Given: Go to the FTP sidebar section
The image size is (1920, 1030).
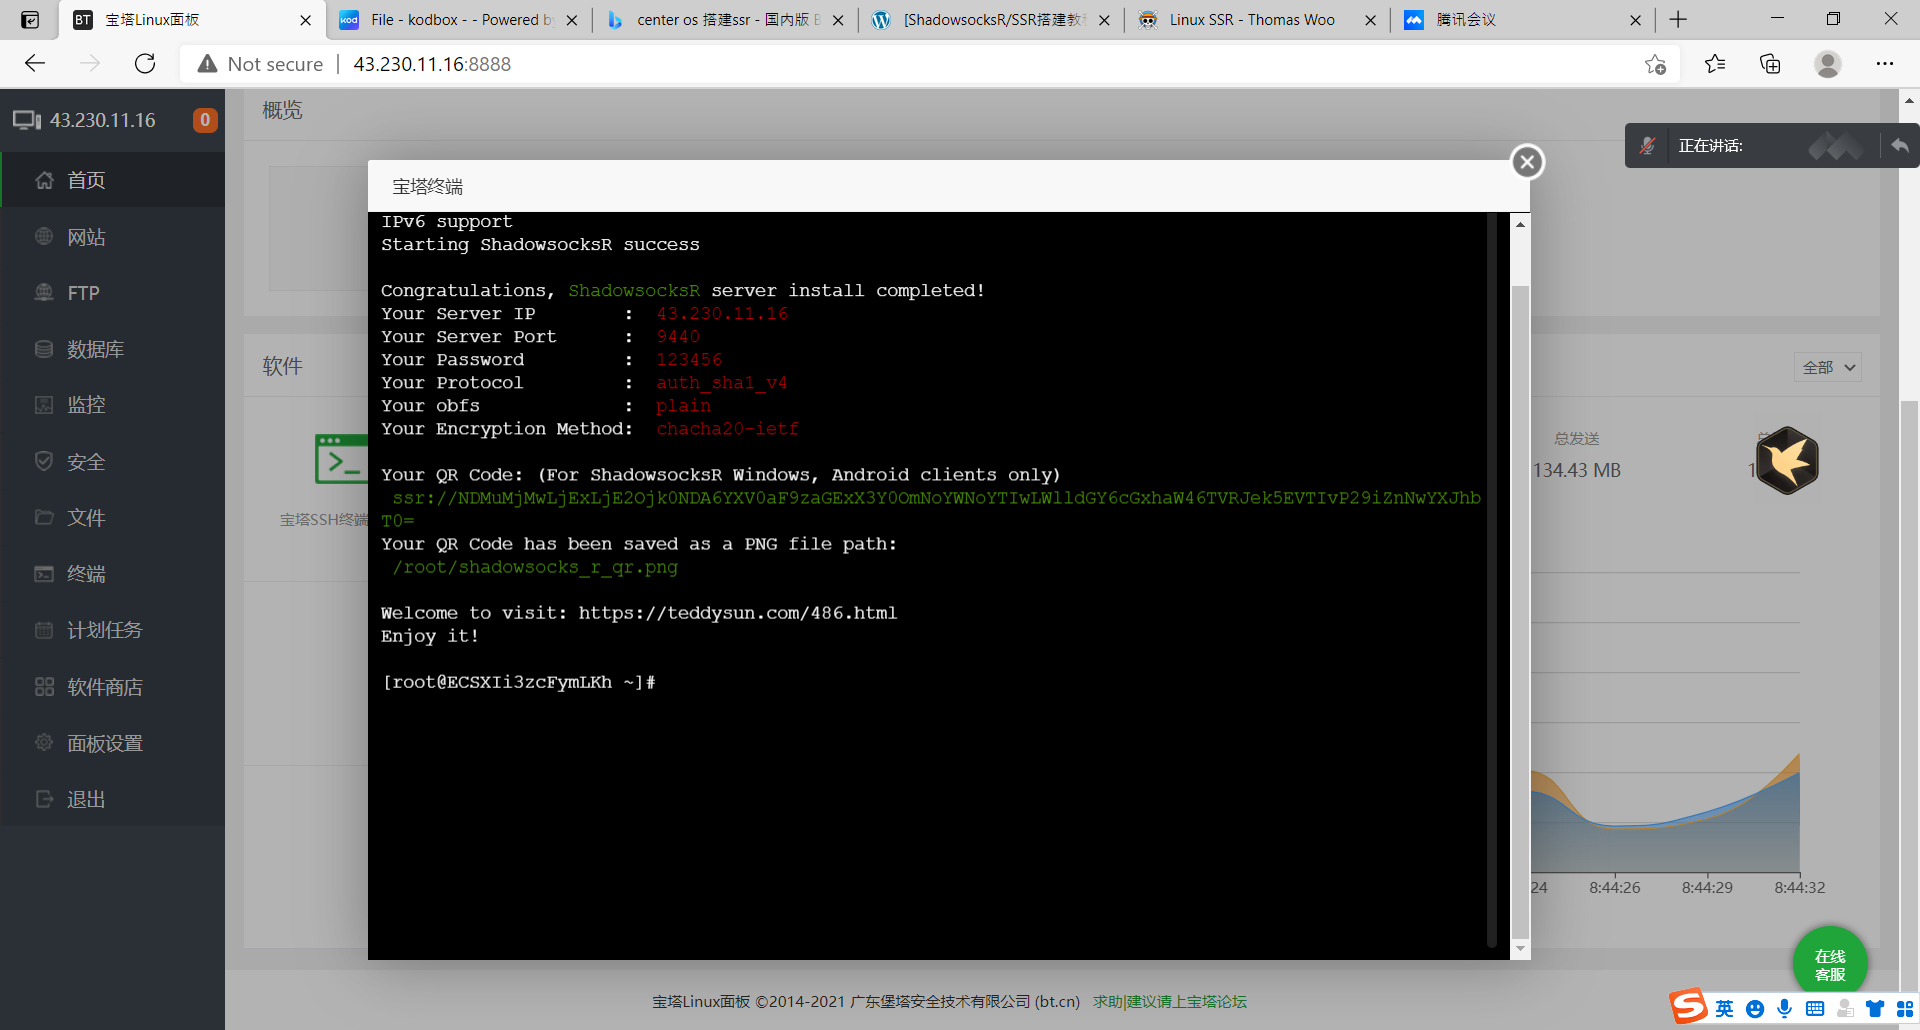Looking at the screenshot, I should [112, 293].
